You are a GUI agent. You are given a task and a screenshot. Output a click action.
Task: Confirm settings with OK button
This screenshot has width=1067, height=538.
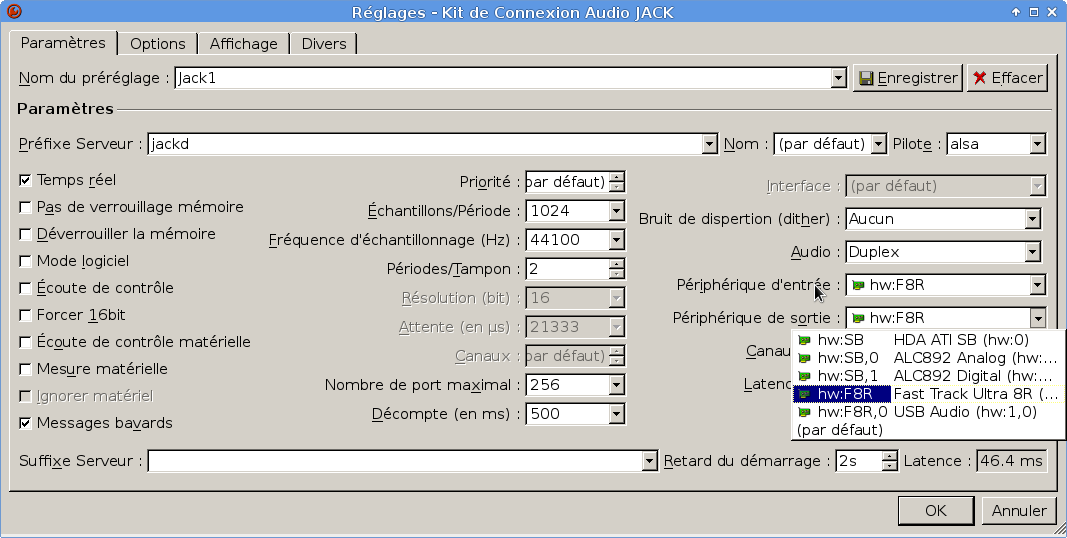tap(936, 511)
